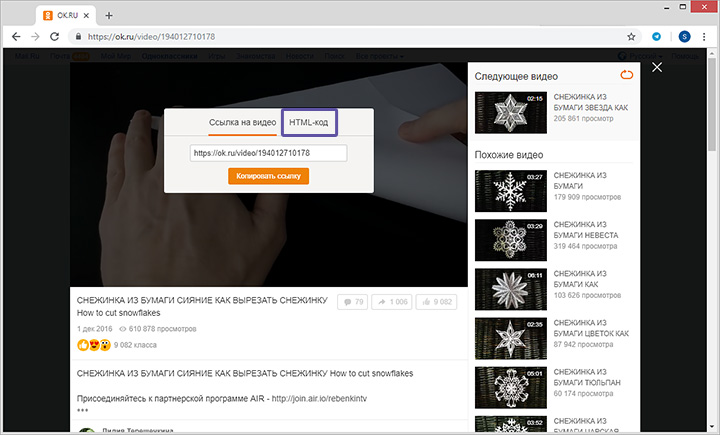The width and height of the screenshot is (720, 435).
Task: Open Поиск in the top navigation
Action: [x=334, y=56]
